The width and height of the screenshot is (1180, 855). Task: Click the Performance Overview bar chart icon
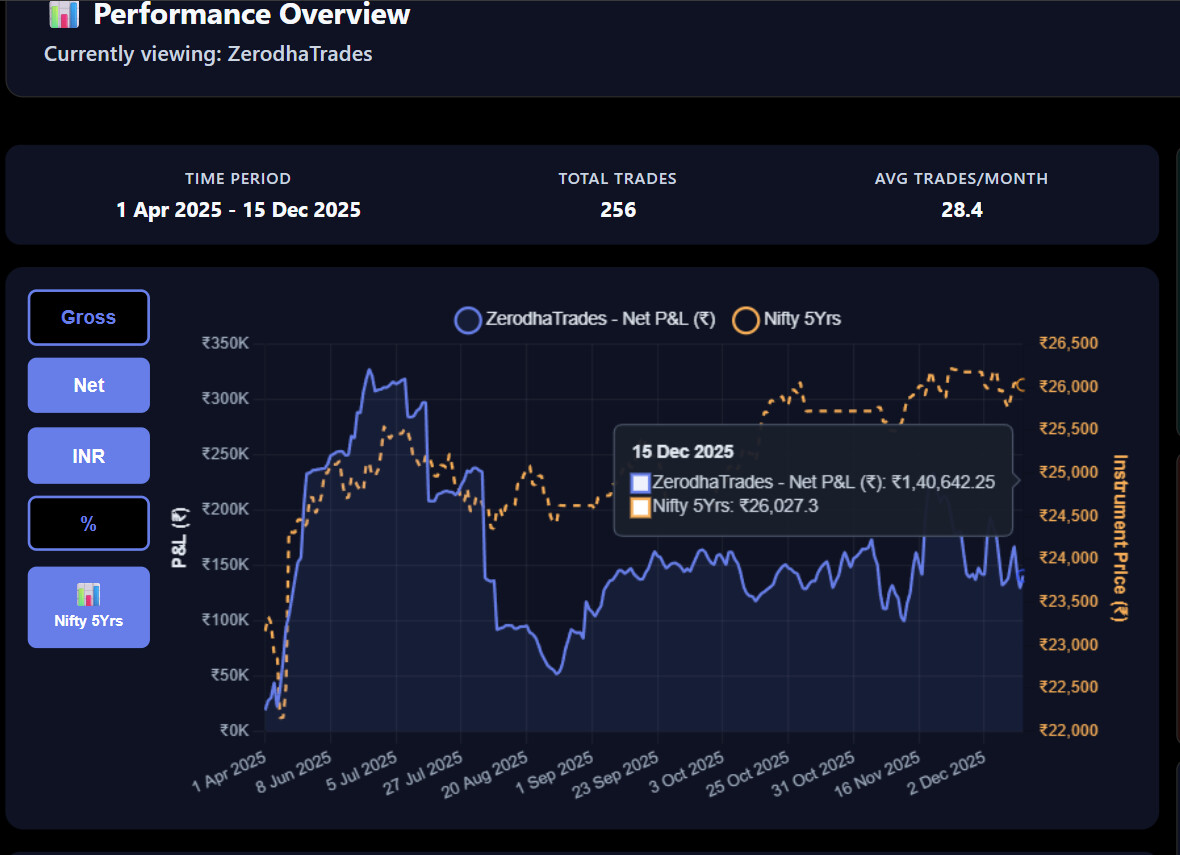[64, 15]
